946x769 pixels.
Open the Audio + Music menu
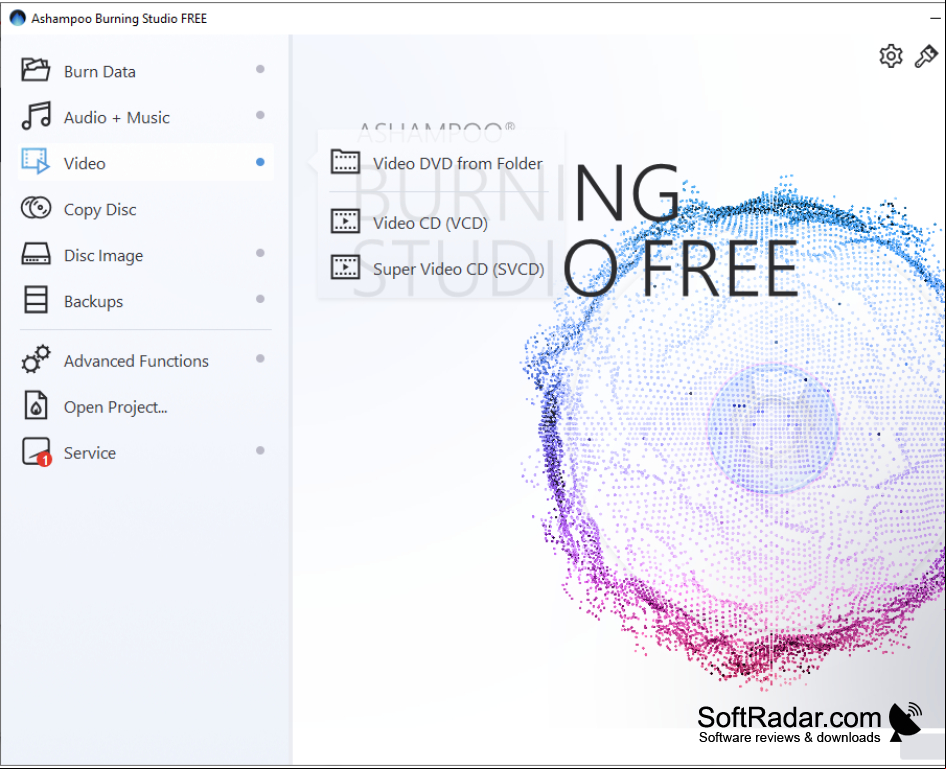[145, 116]
